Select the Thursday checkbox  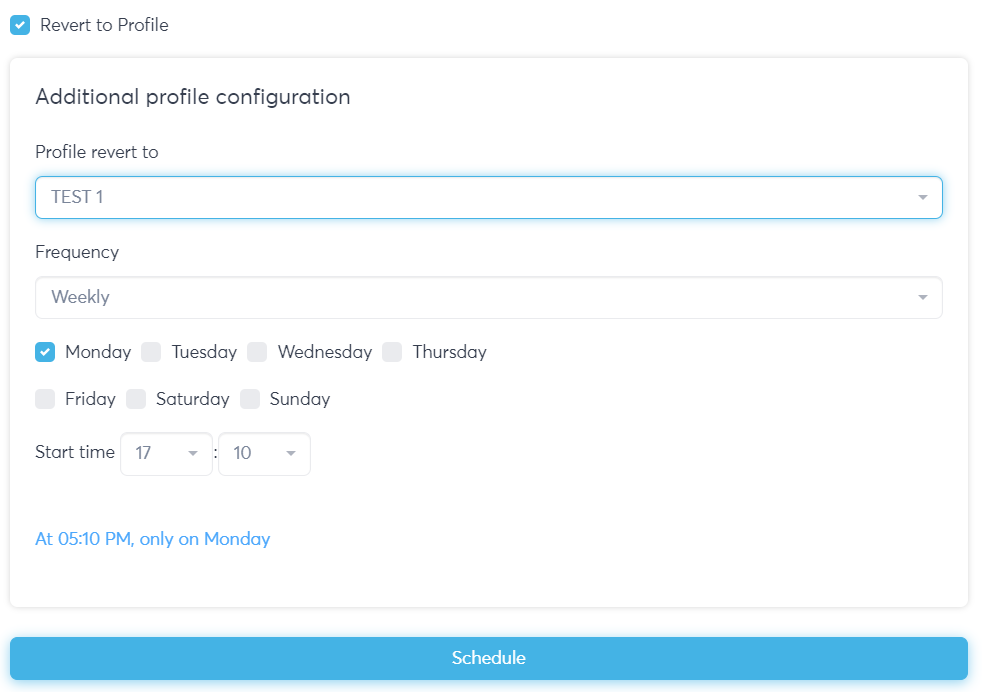tap(392, 352)
